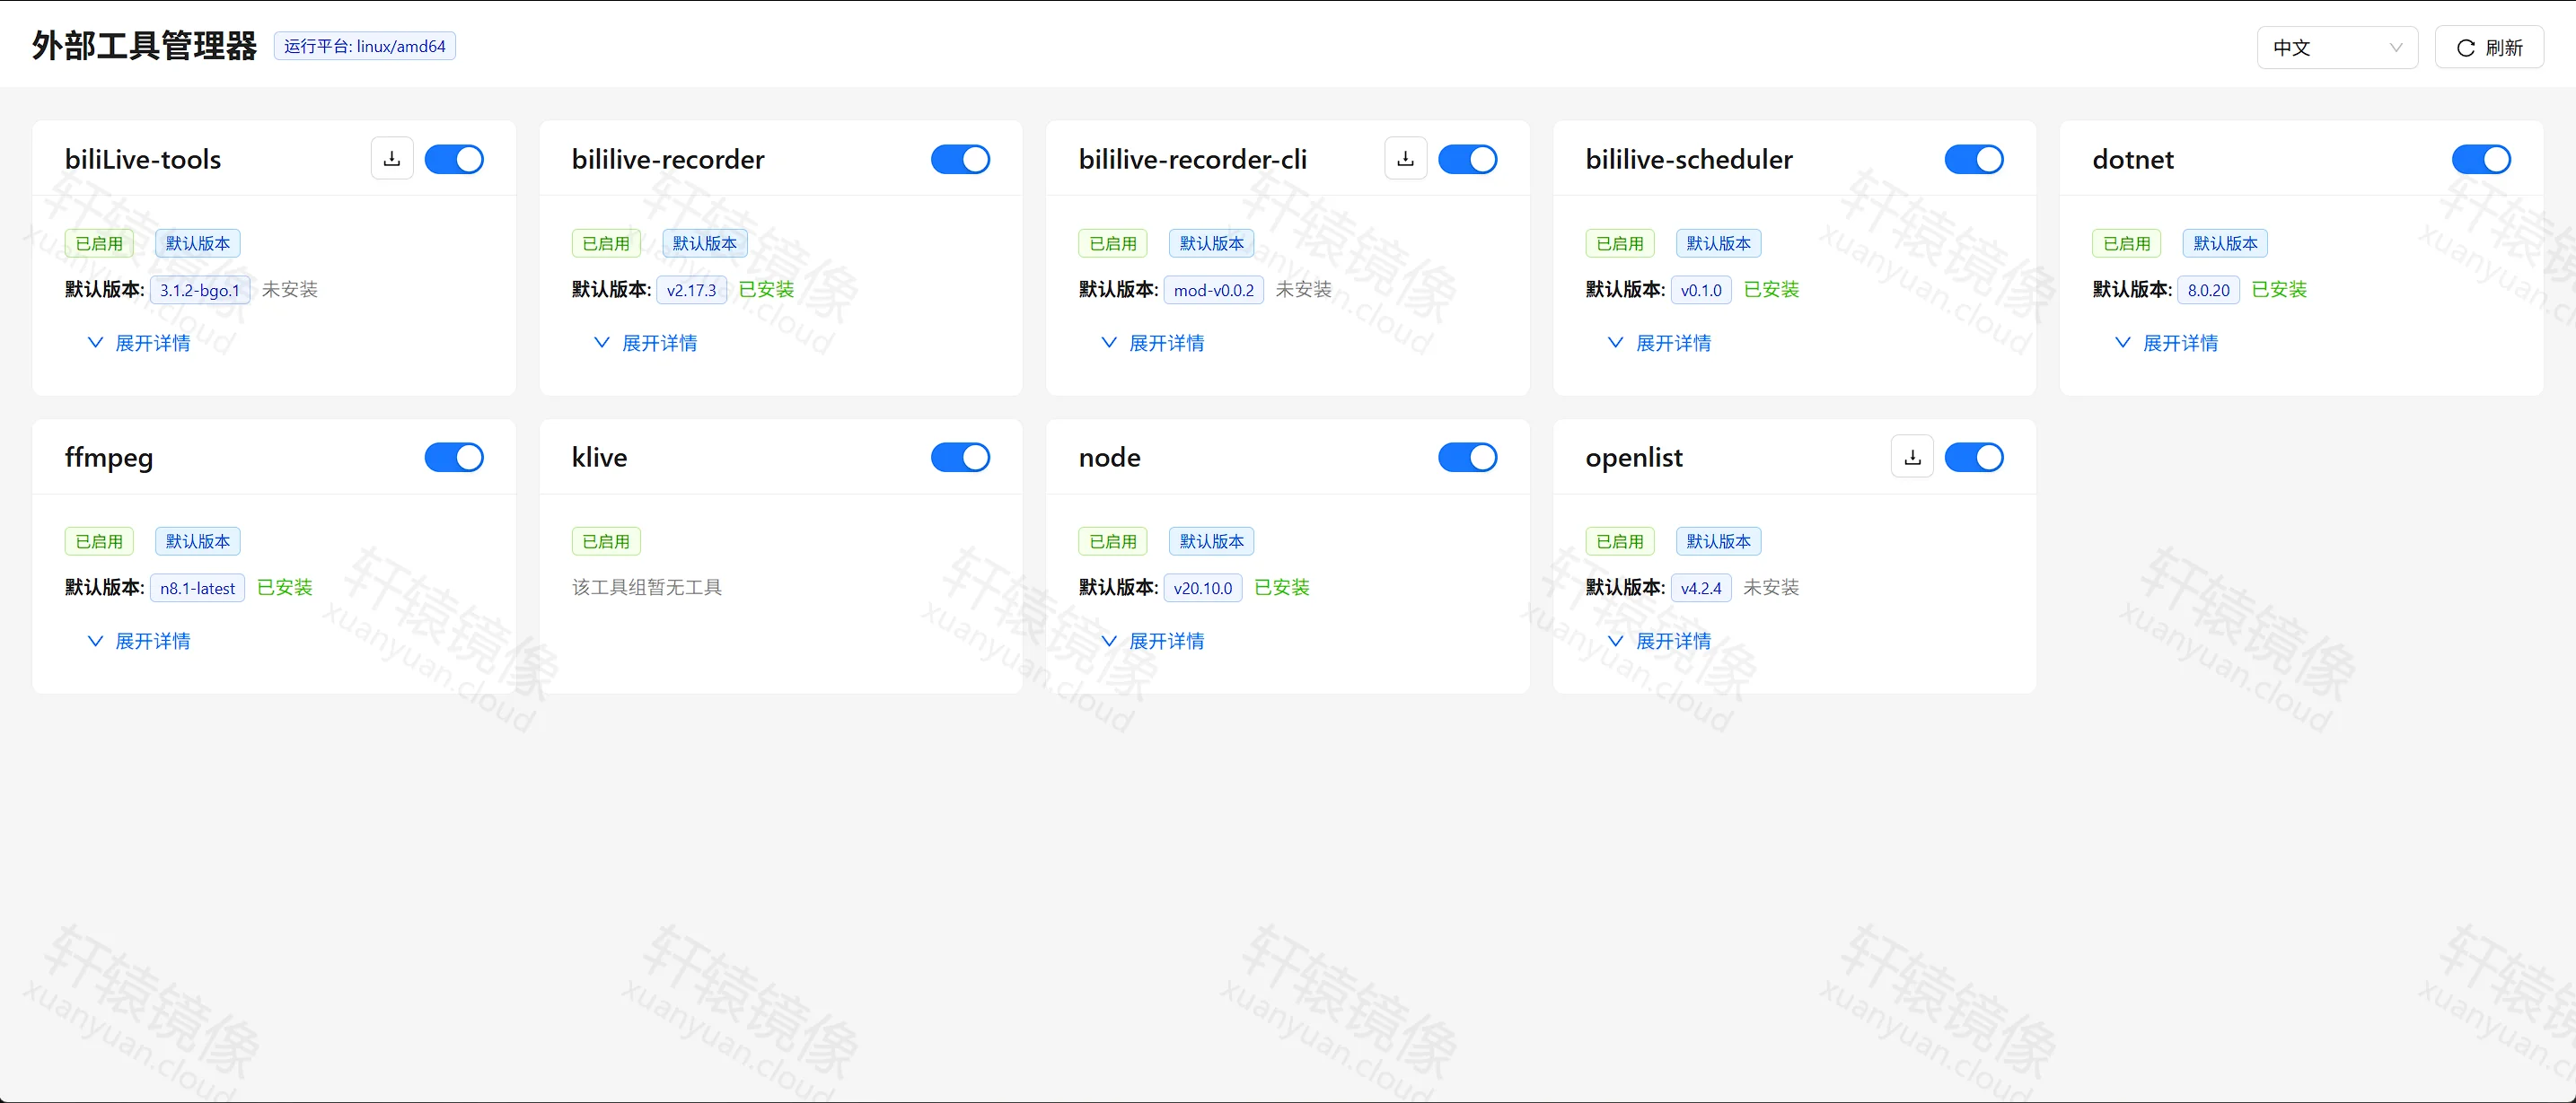This screenshot has width=2576, height=1103.
Task: Click 已启用 tag on klive card
Action: click(x=606, y=541)
